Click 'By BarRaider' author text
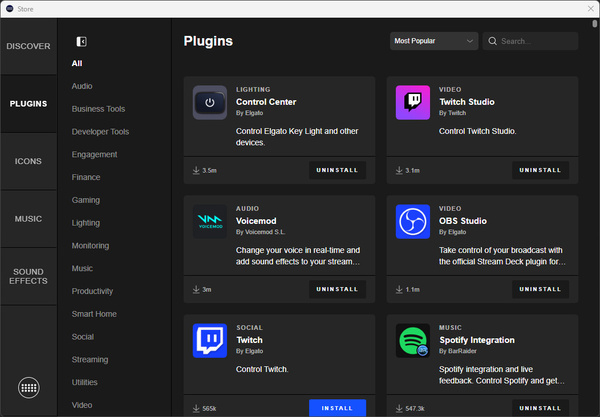This screenshot has width=600, height=417. pos(458,351)
